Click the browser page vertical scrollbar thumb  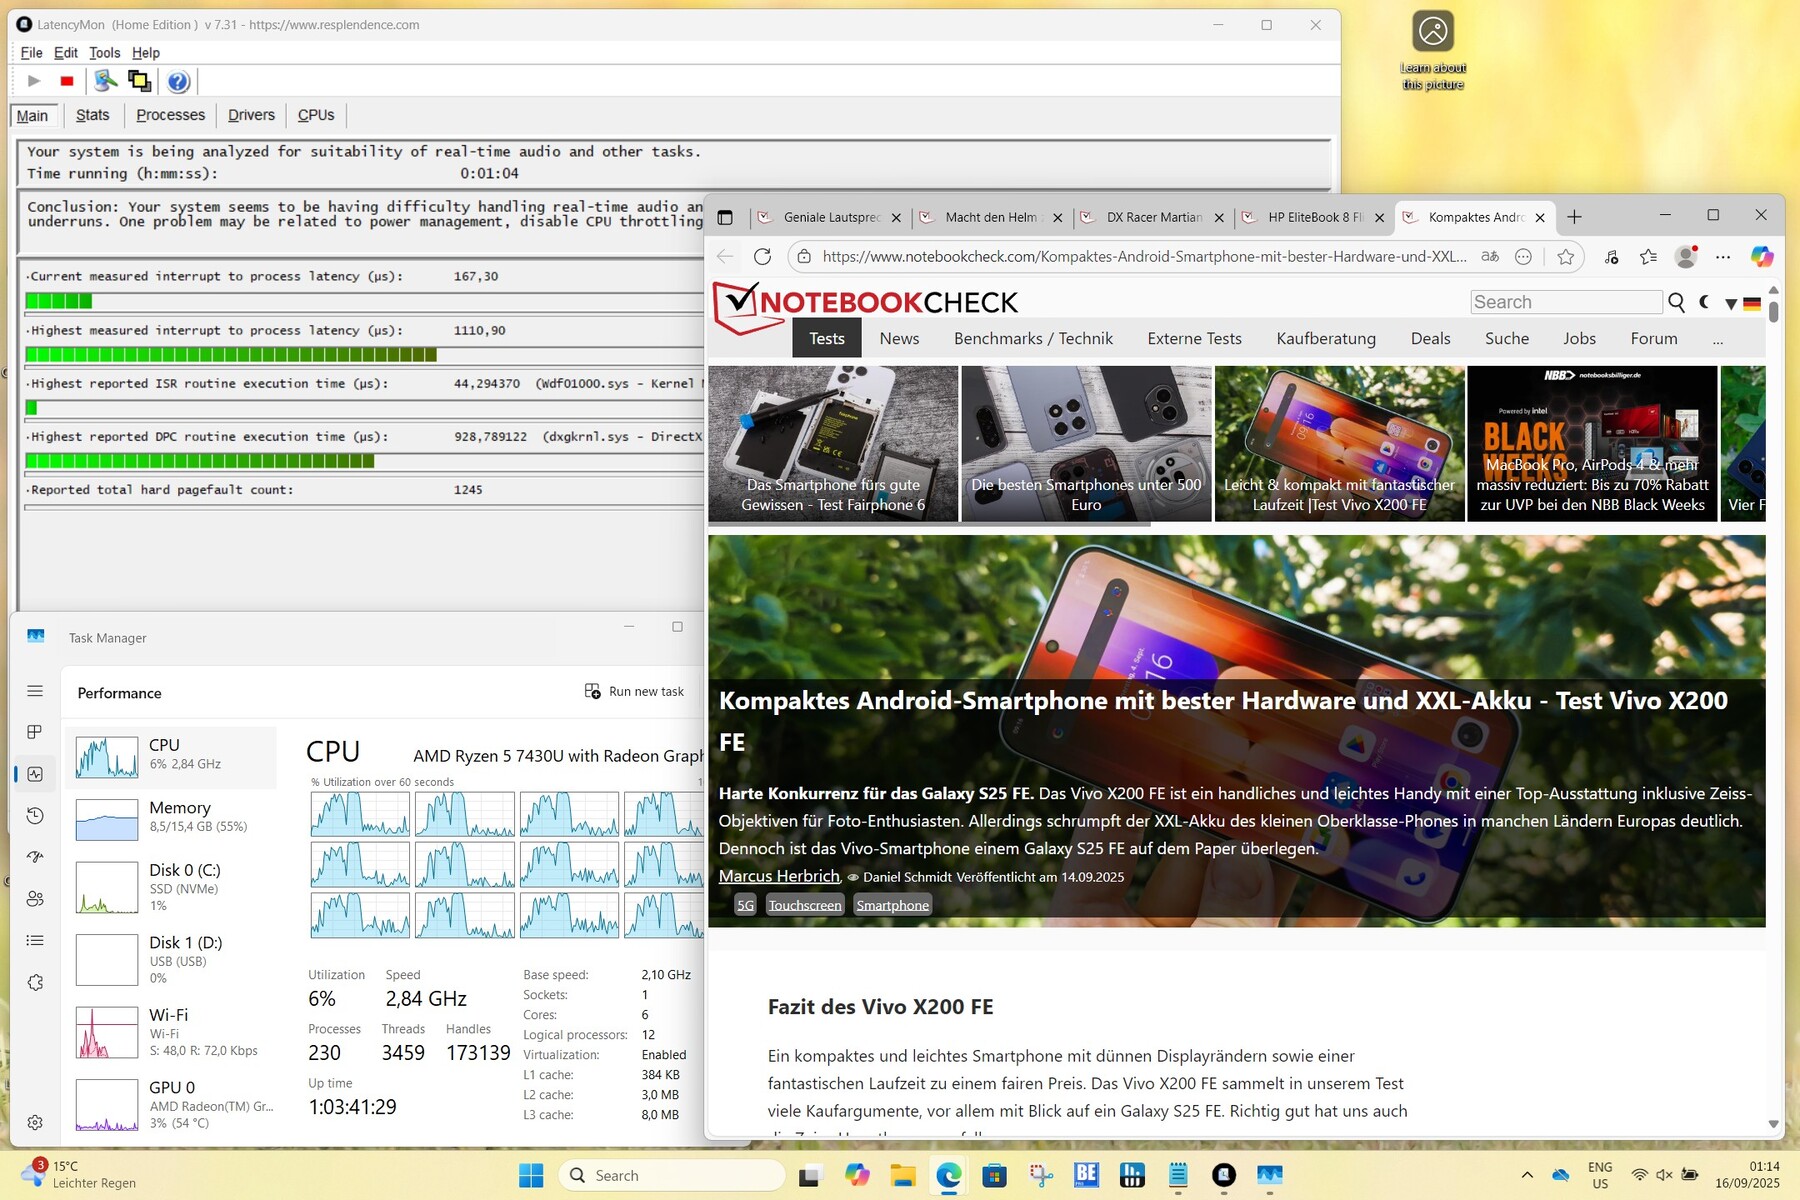pyautogui.click(x=1773, y=308)
